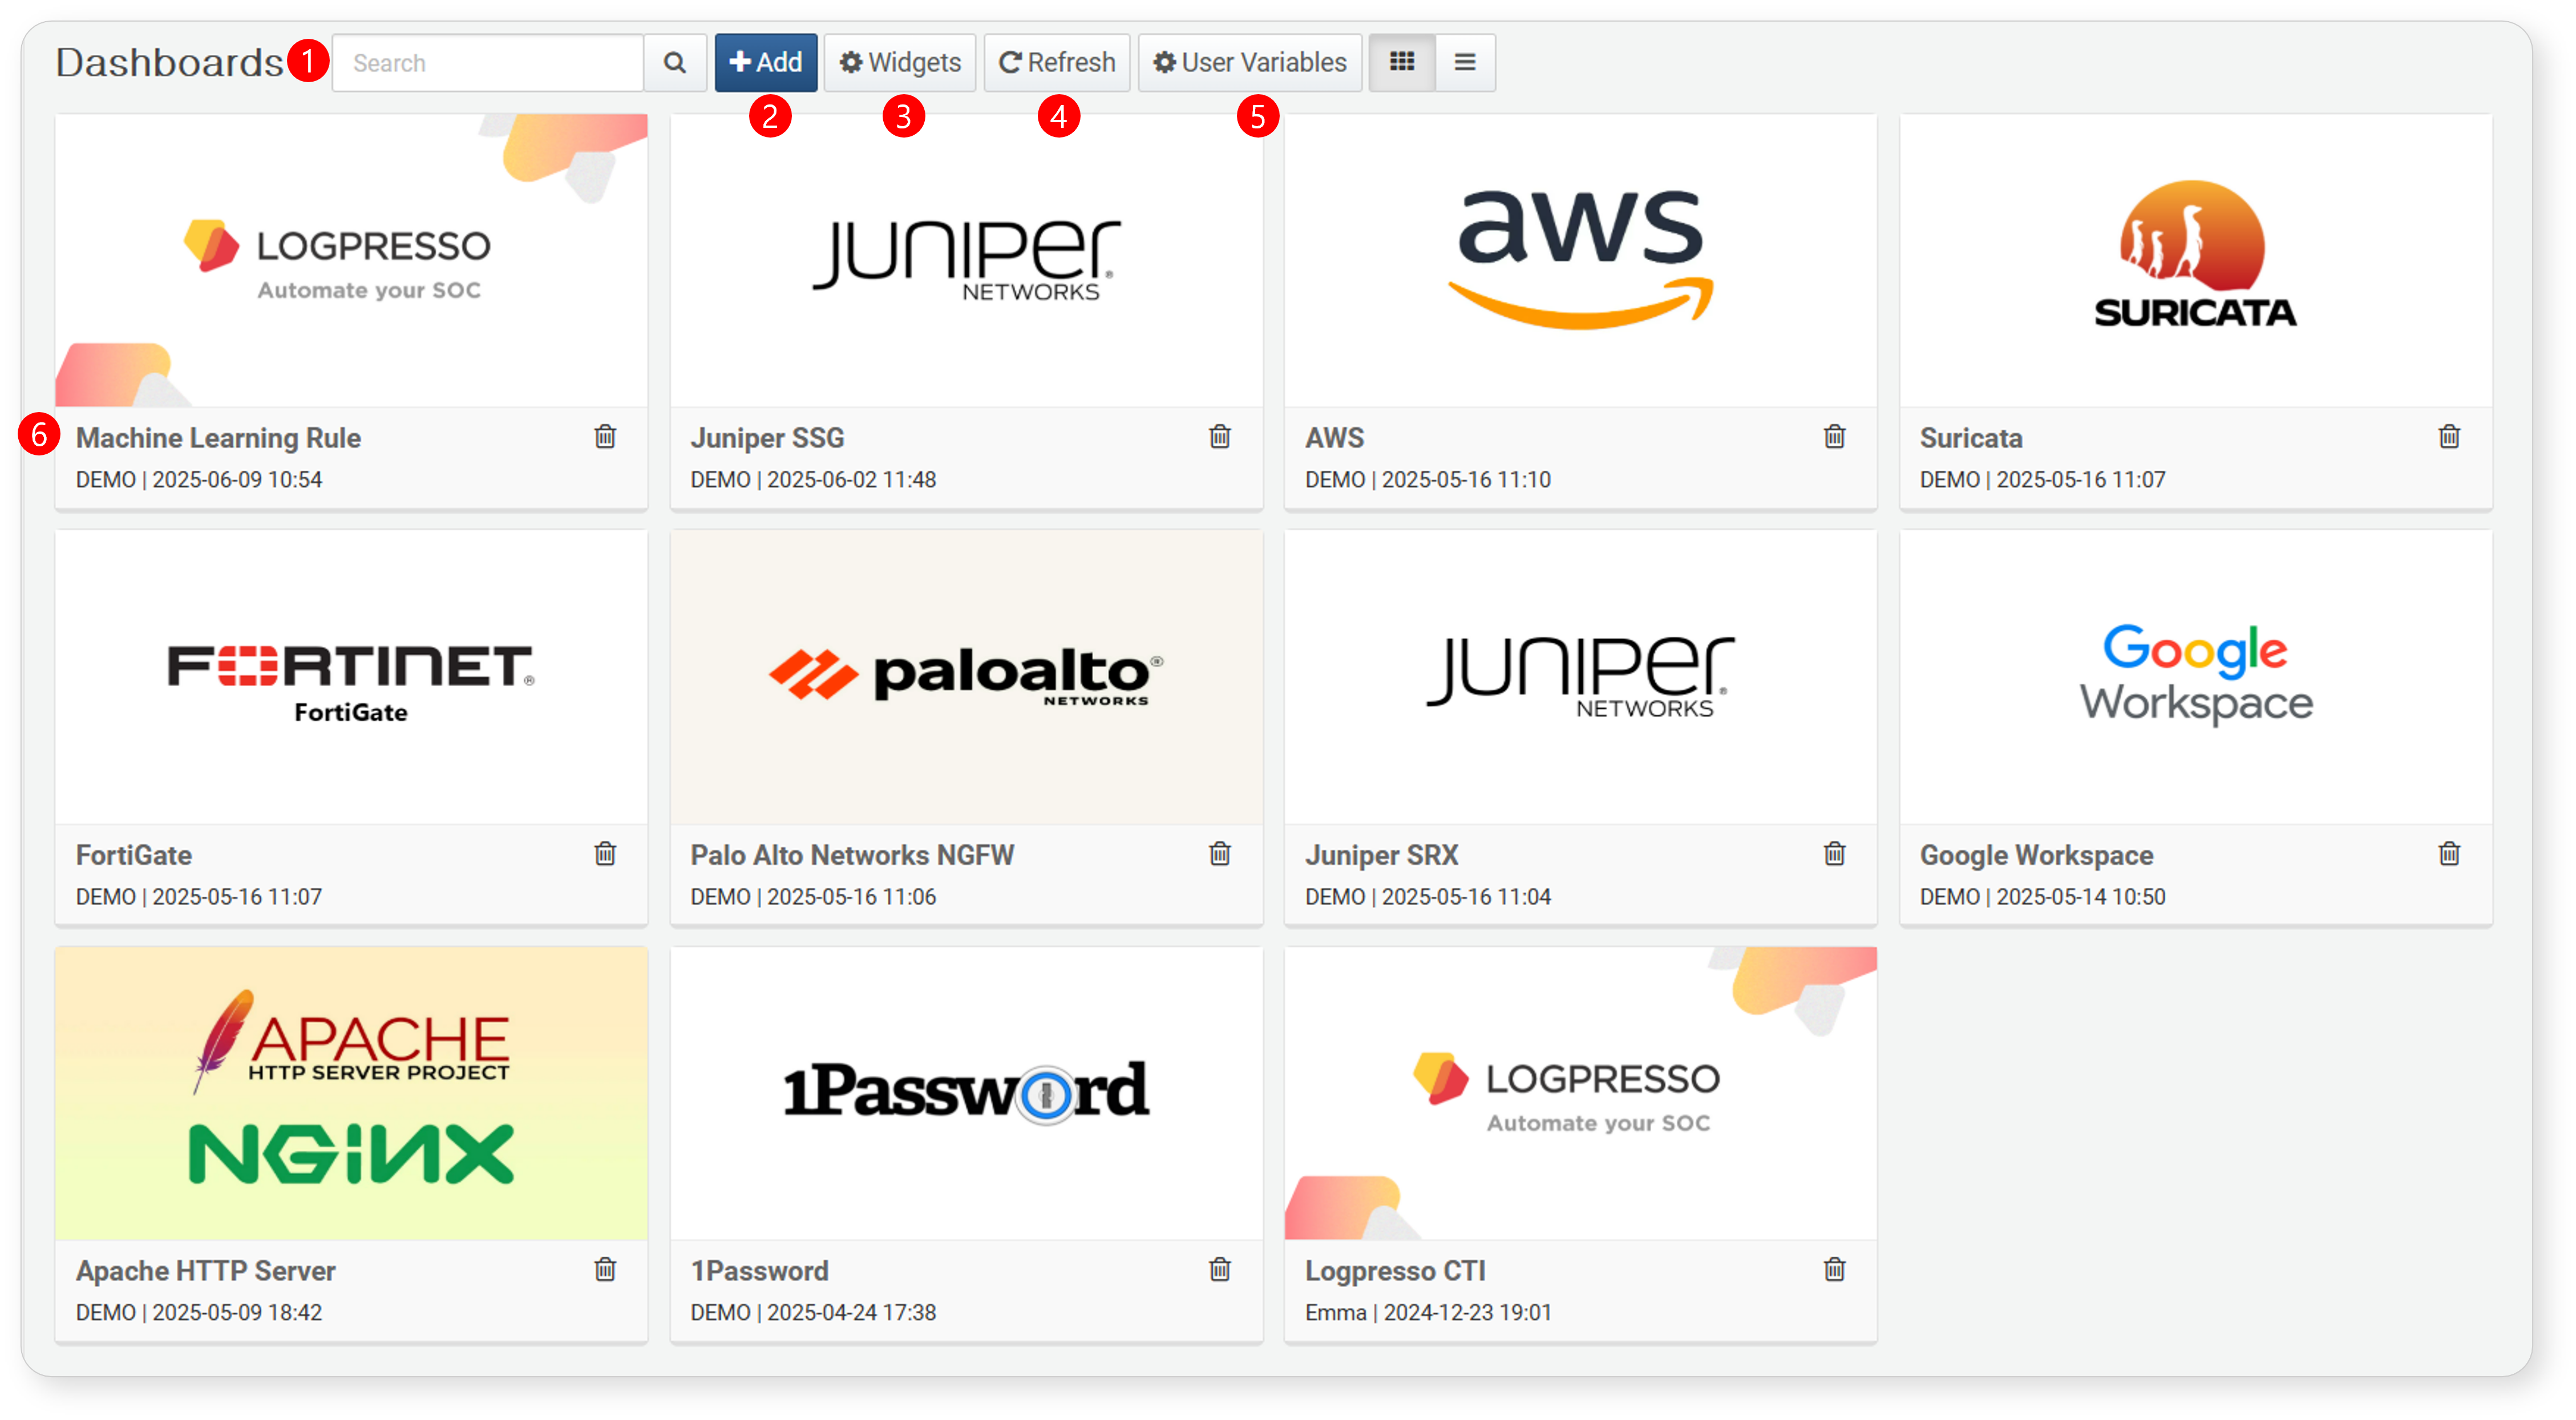Open the Widgets settings

[x=900, y=63]
